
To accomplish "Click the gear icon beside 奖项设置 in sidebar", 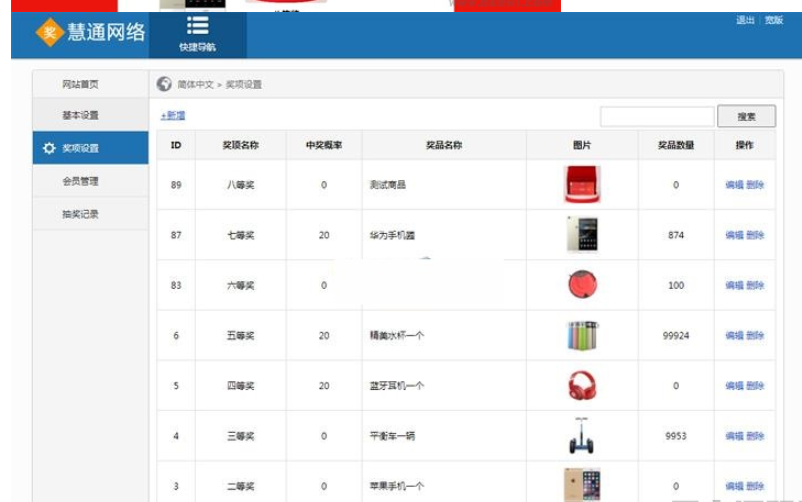I will (x=49, y=148).
